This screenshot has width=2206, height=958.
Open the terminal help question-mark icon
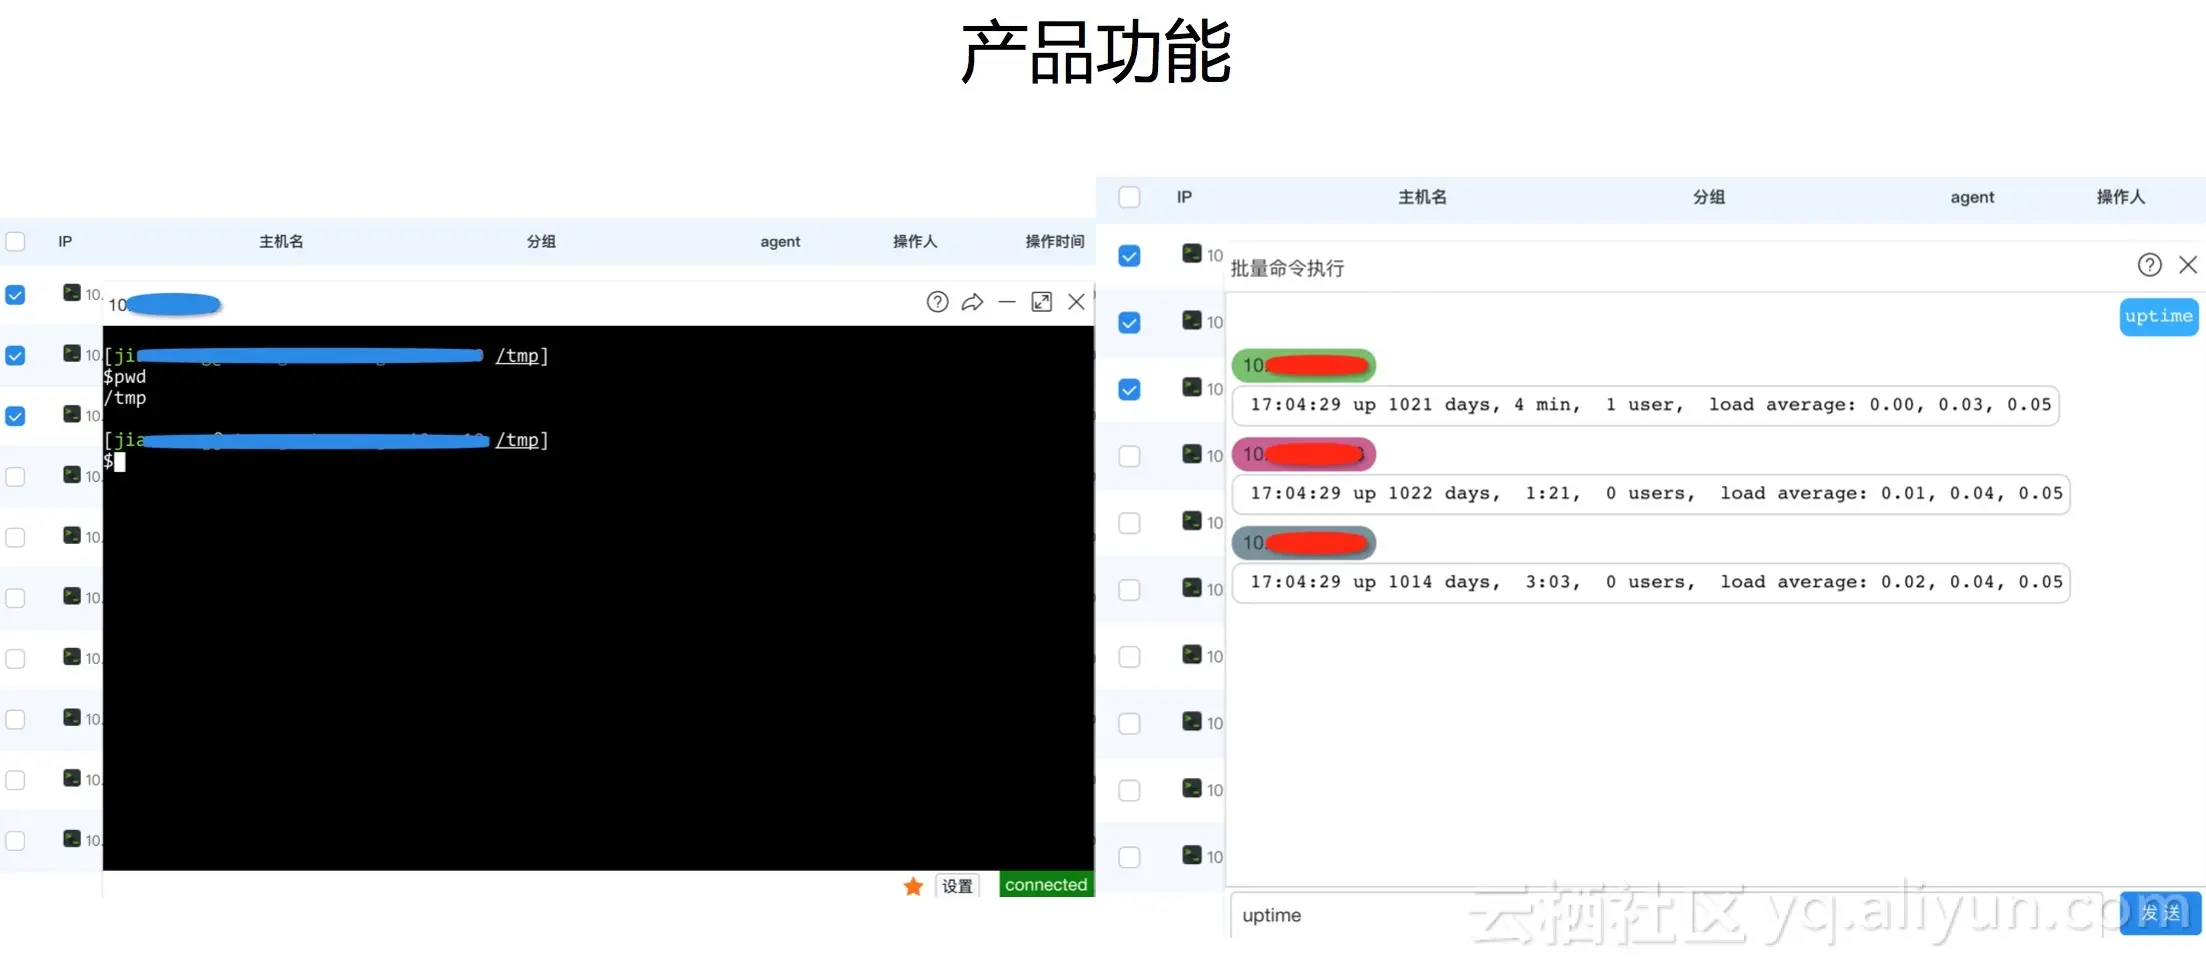tap(936, 301)
